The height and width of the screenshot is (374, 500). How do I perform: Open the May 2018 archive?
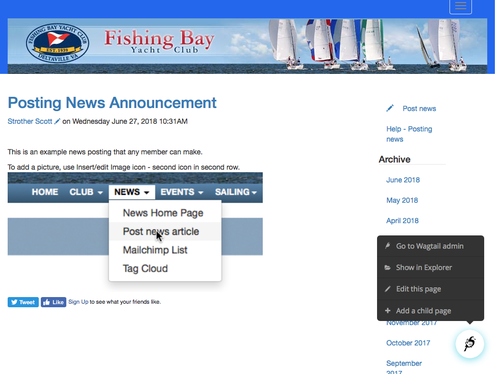click(402, 200)
